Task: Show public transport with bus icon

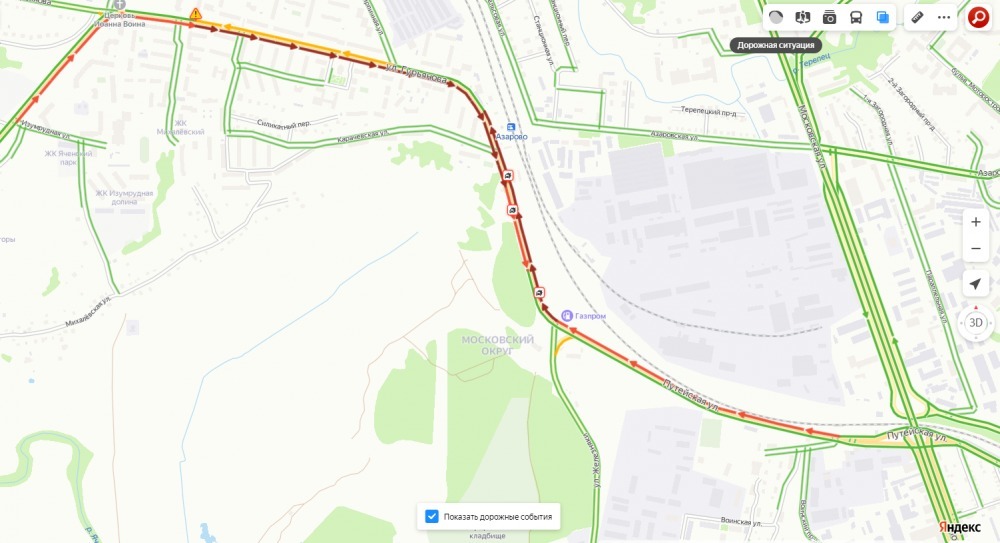Action: 856,17
